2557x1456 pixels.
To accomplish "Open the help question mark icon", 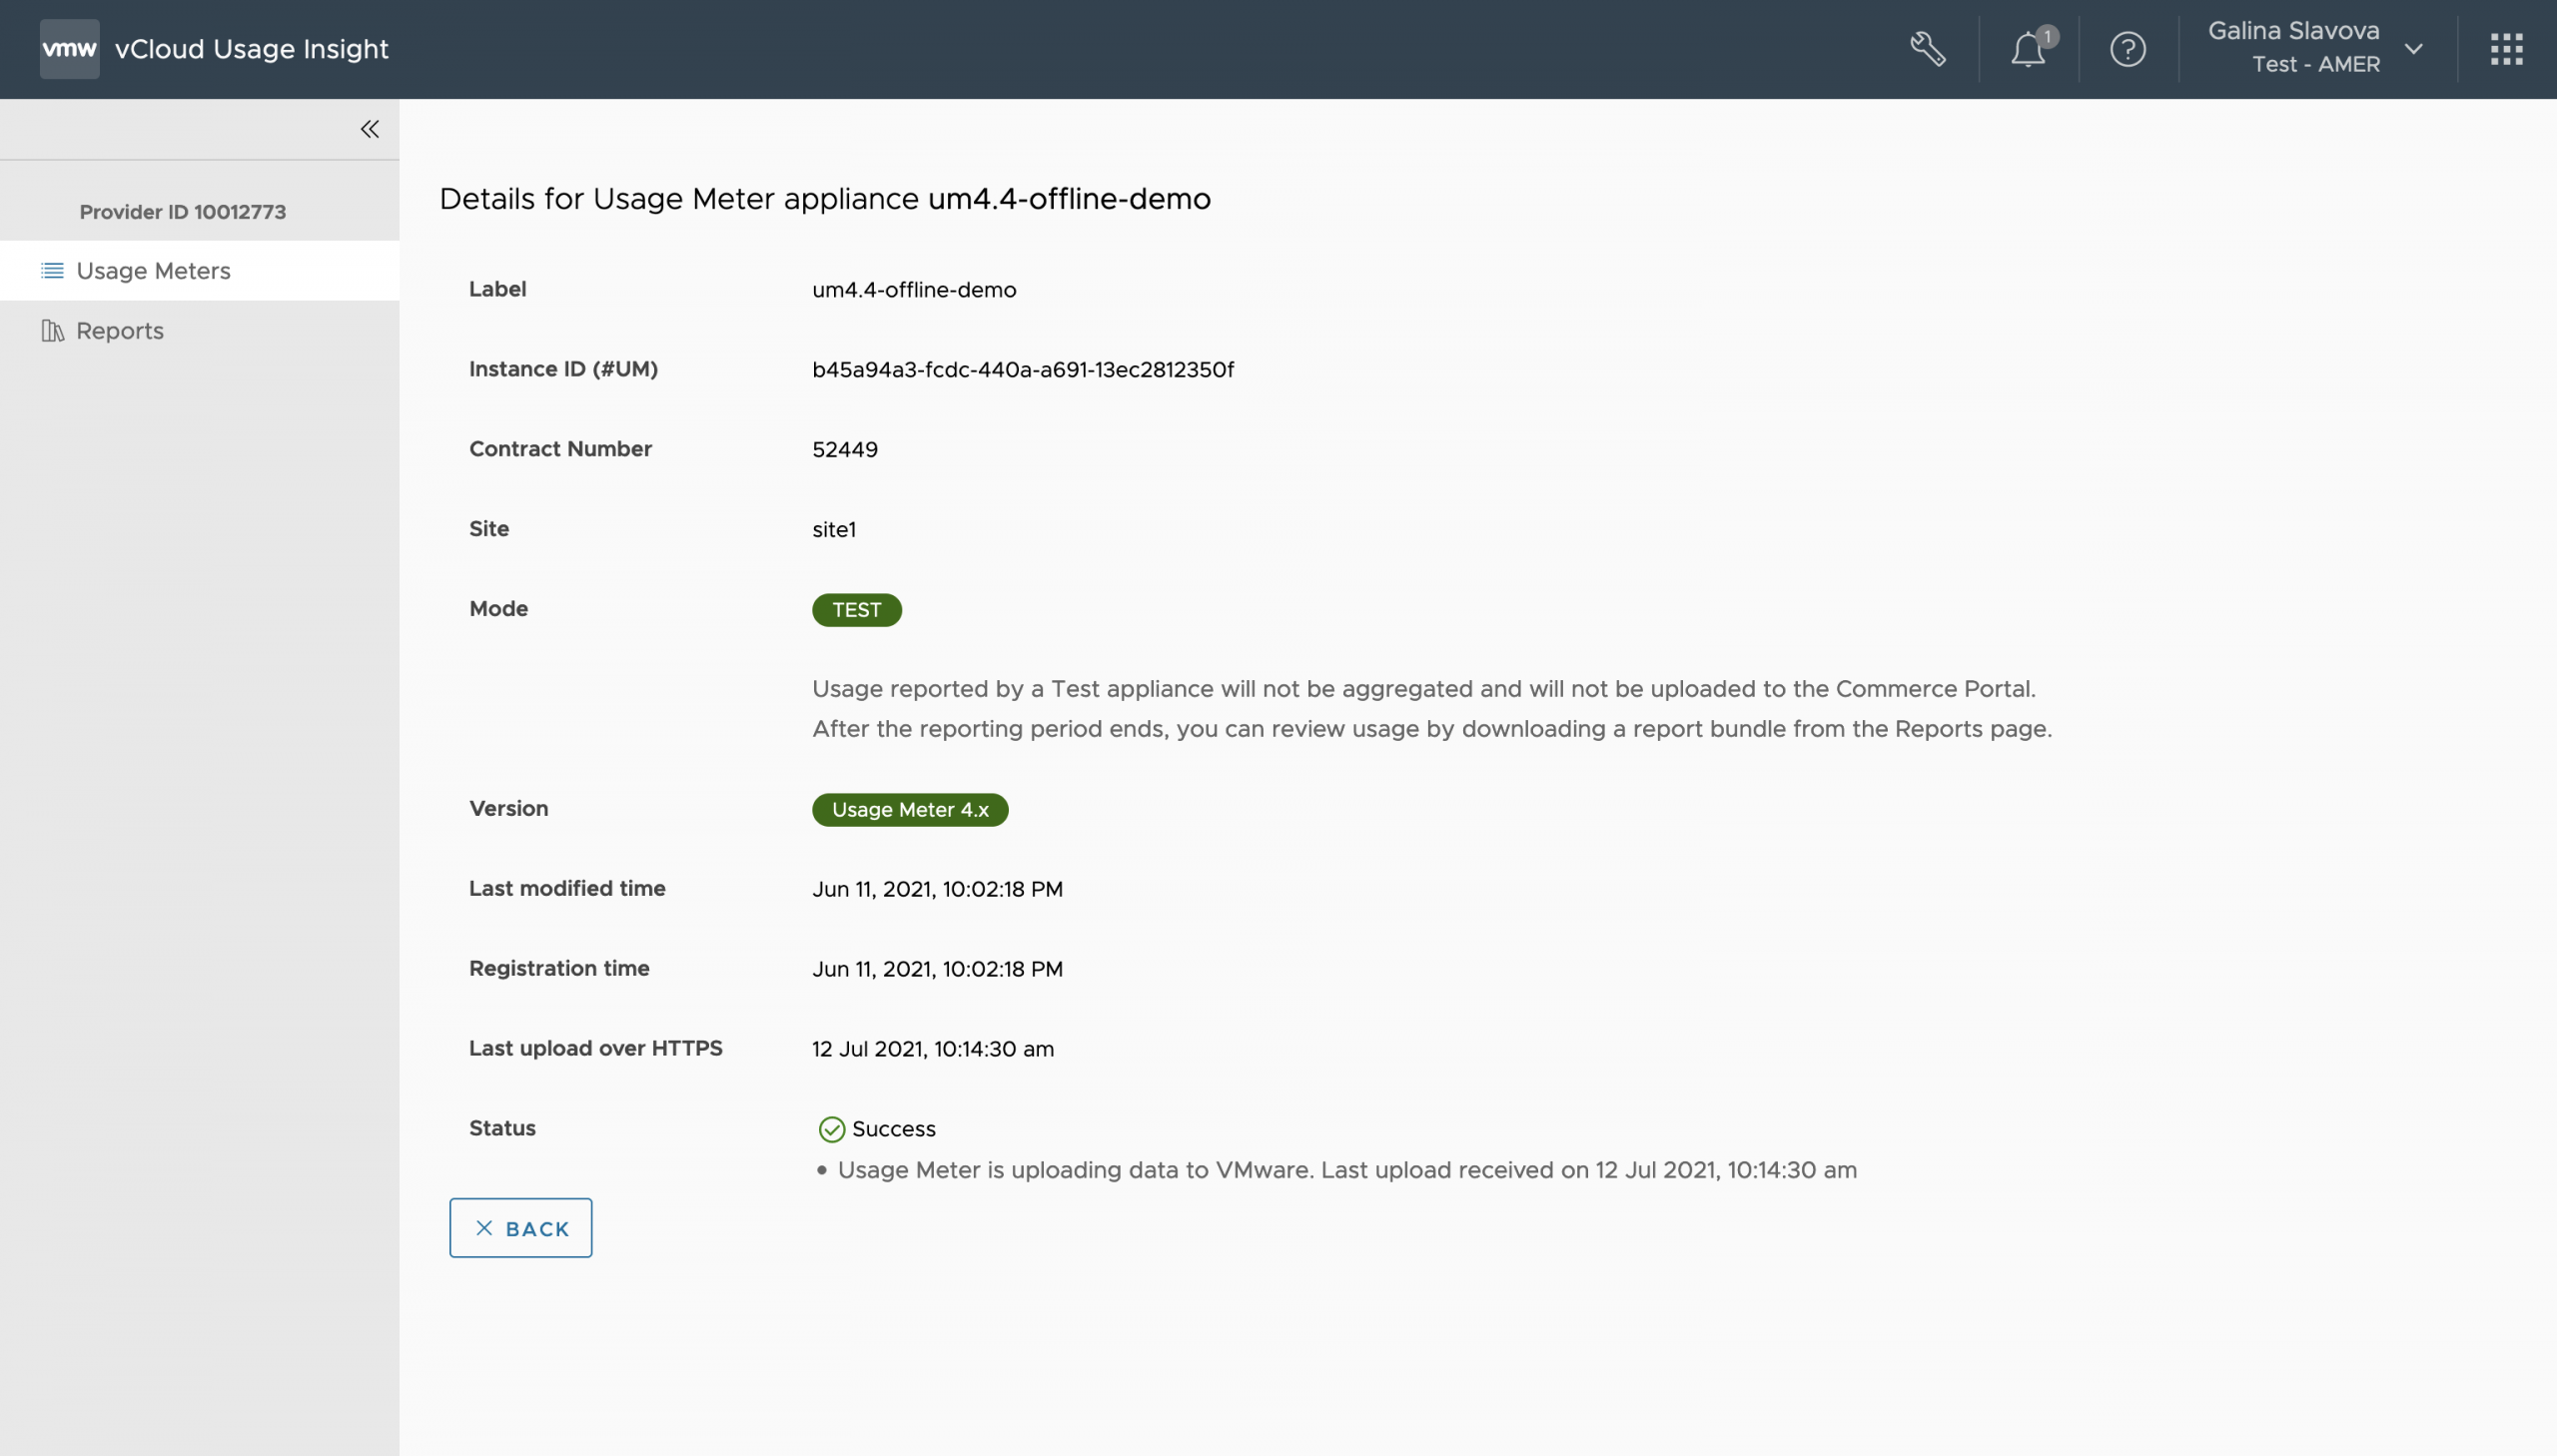I will [x=2127, y=49].
